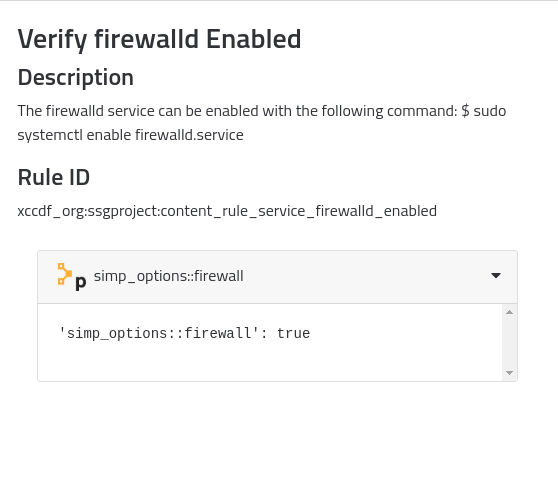Click the word Enabled in title
The image size is (558, 477).
point(254,39)
